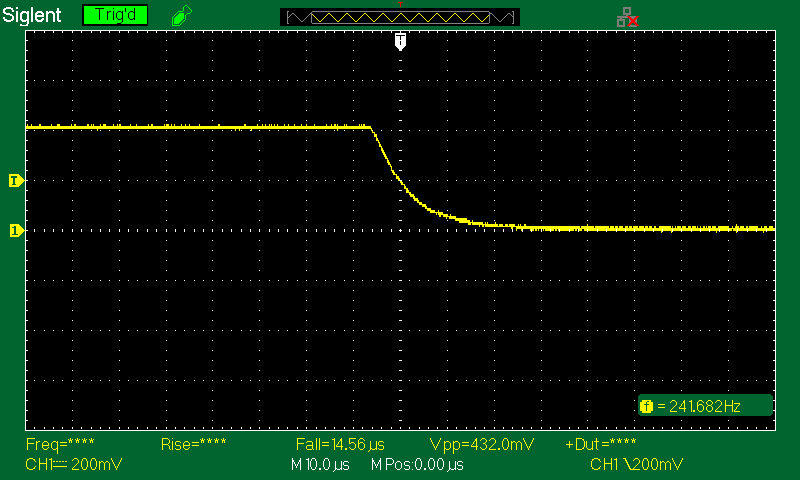Open the CH1 falling-edge trigger level setting
The width and height of the screenshot is (800, 480).
[x=636, y=465]
